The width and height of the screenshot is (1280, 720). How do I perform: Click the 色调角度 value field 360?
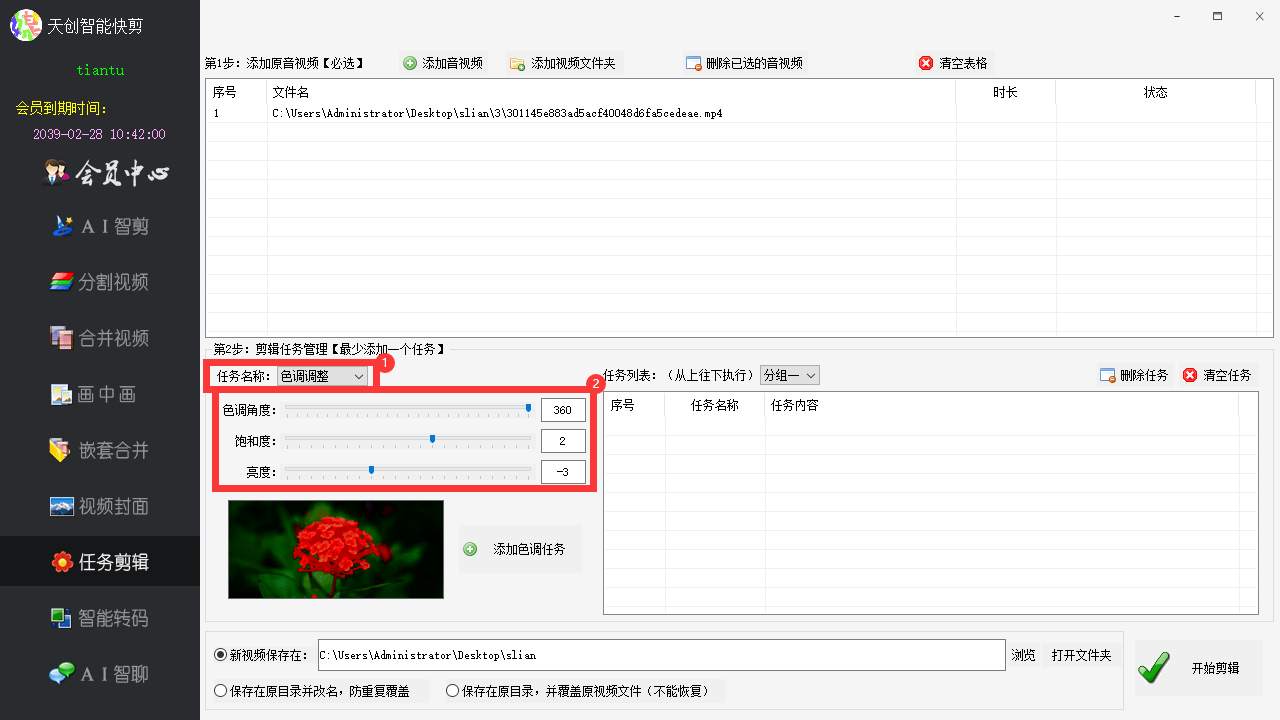pos(563,410)
